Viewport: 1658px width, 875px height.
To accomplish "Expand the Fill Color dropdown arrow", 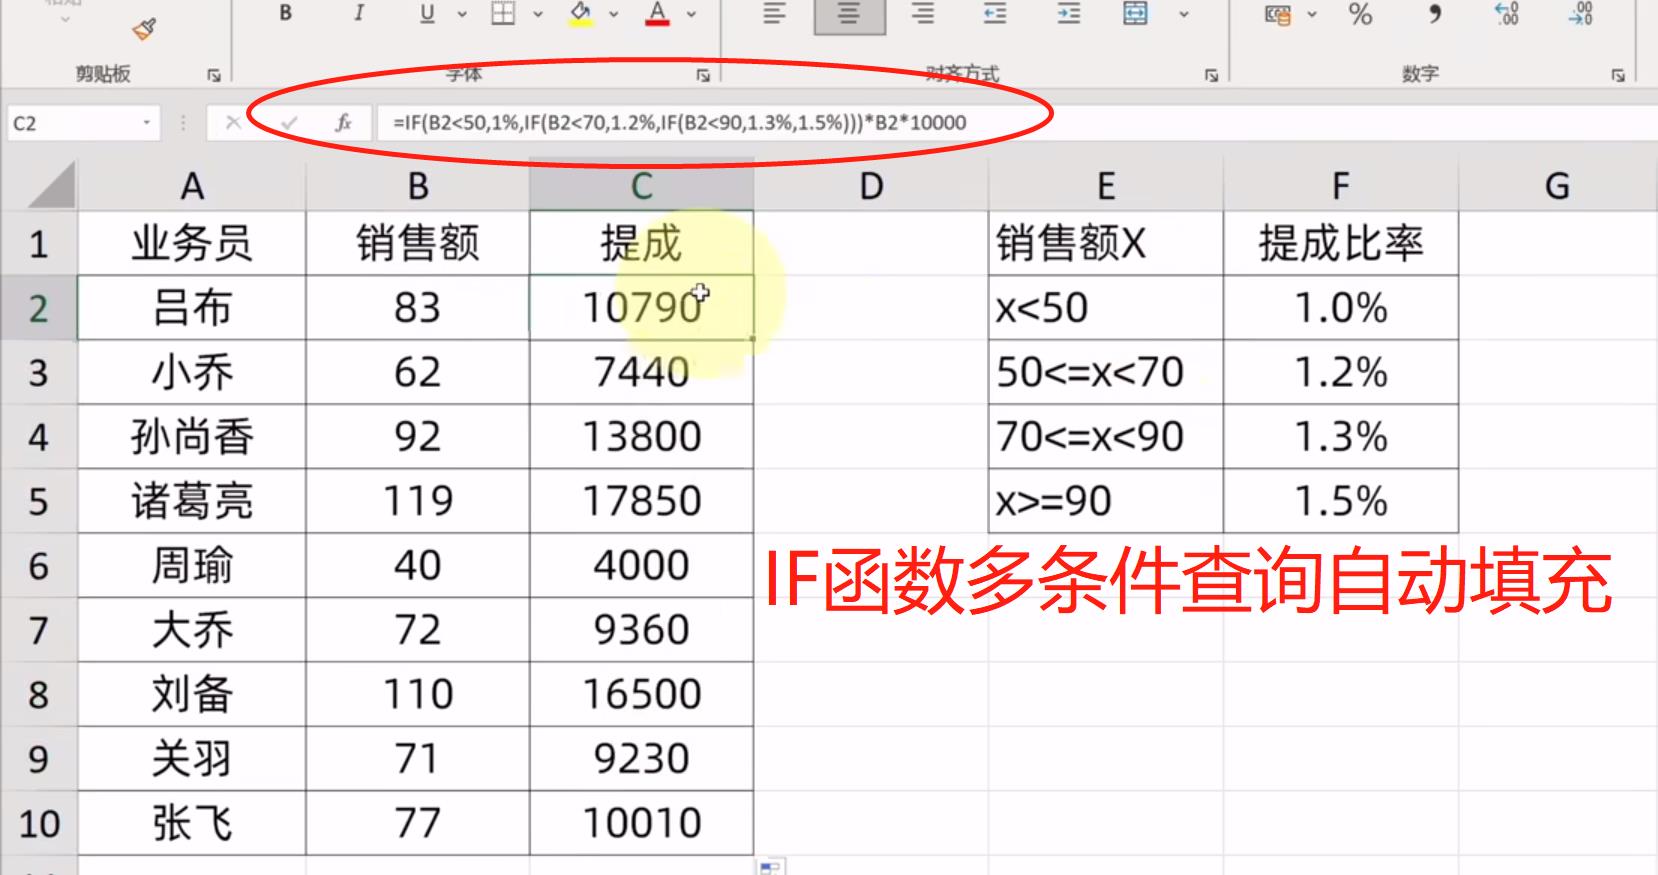I will (x=614, y=14).
